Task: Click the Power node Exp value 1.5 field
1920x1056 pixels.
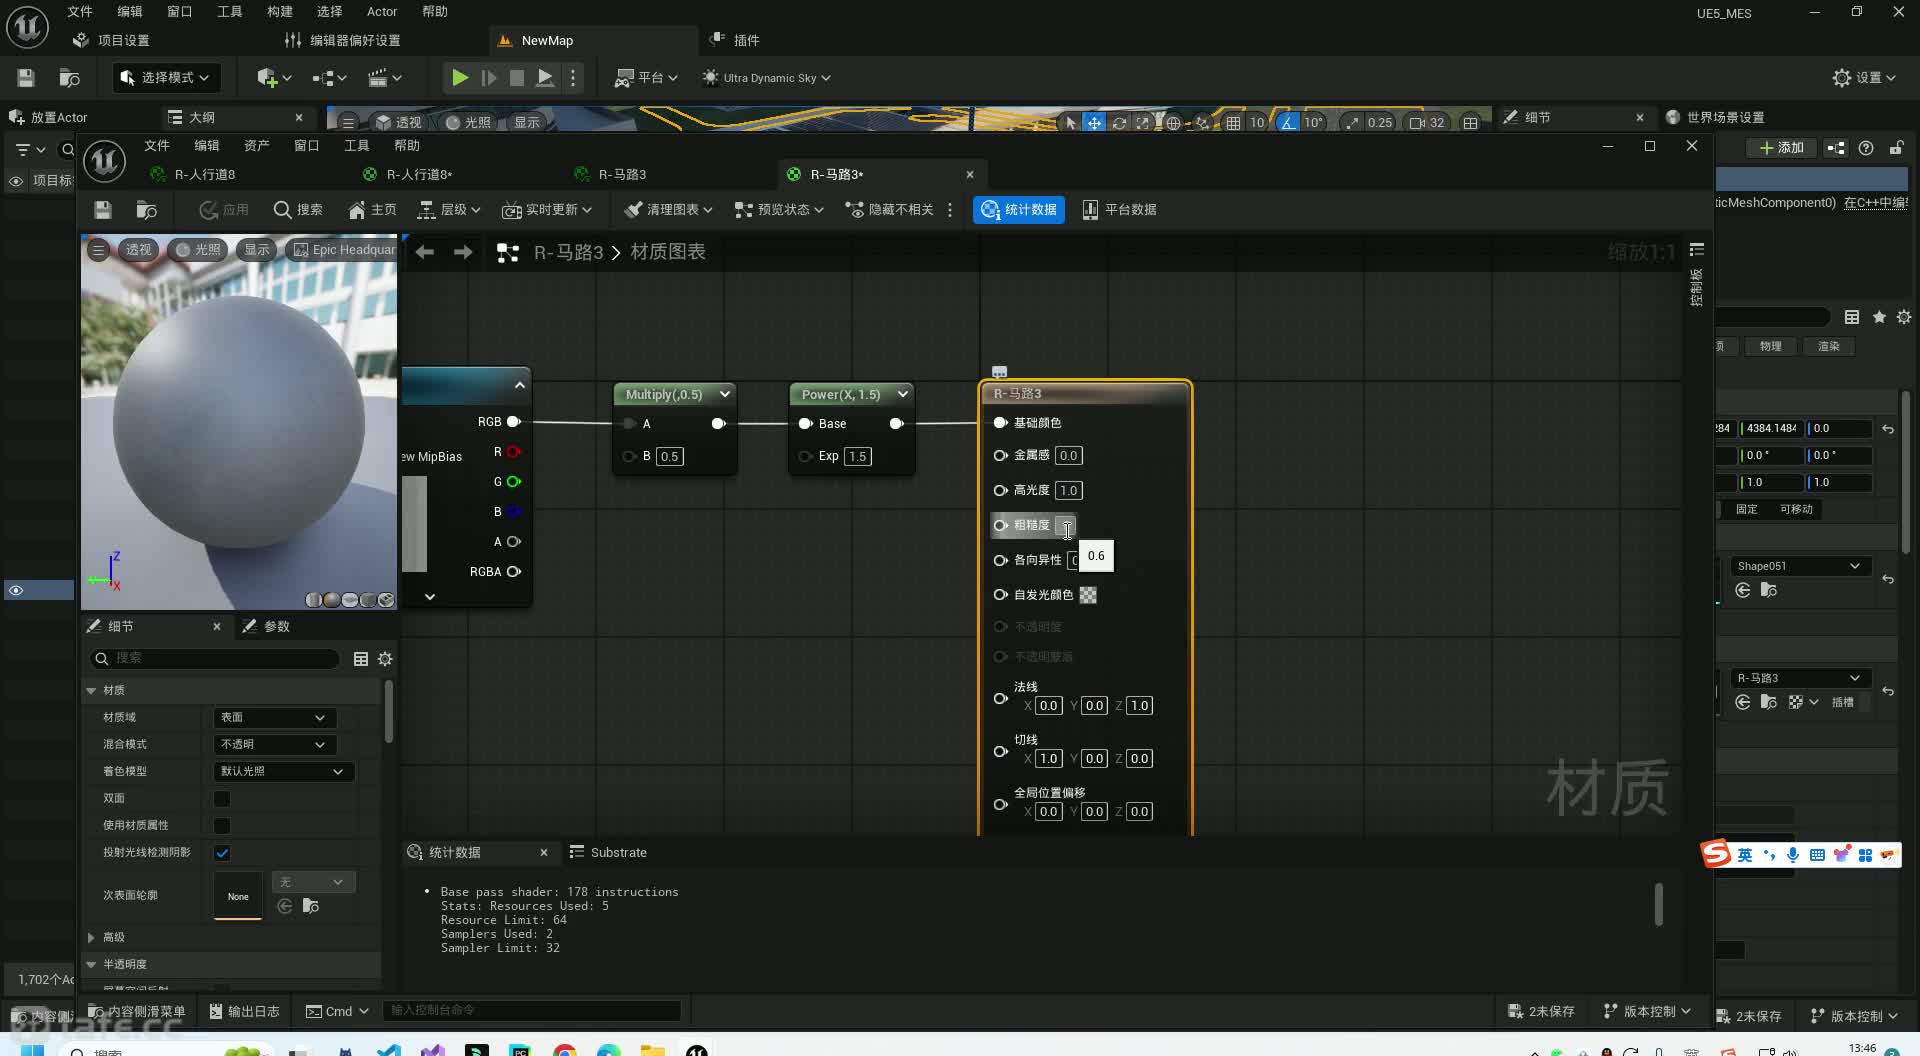Action: point(857,457)
